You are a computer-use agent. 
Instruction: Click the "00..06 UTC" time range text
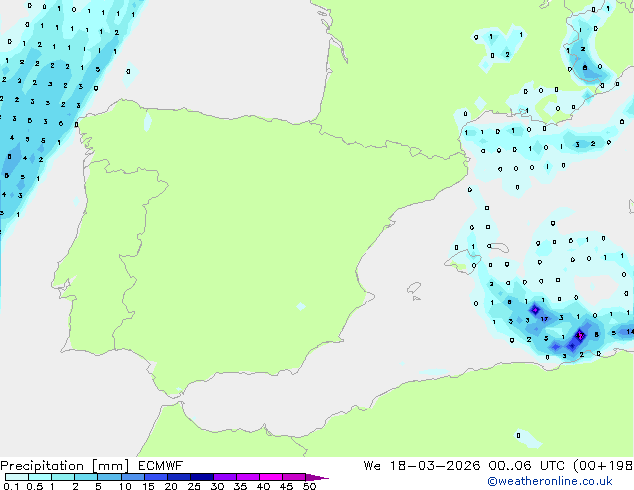[x=526, y=466]
